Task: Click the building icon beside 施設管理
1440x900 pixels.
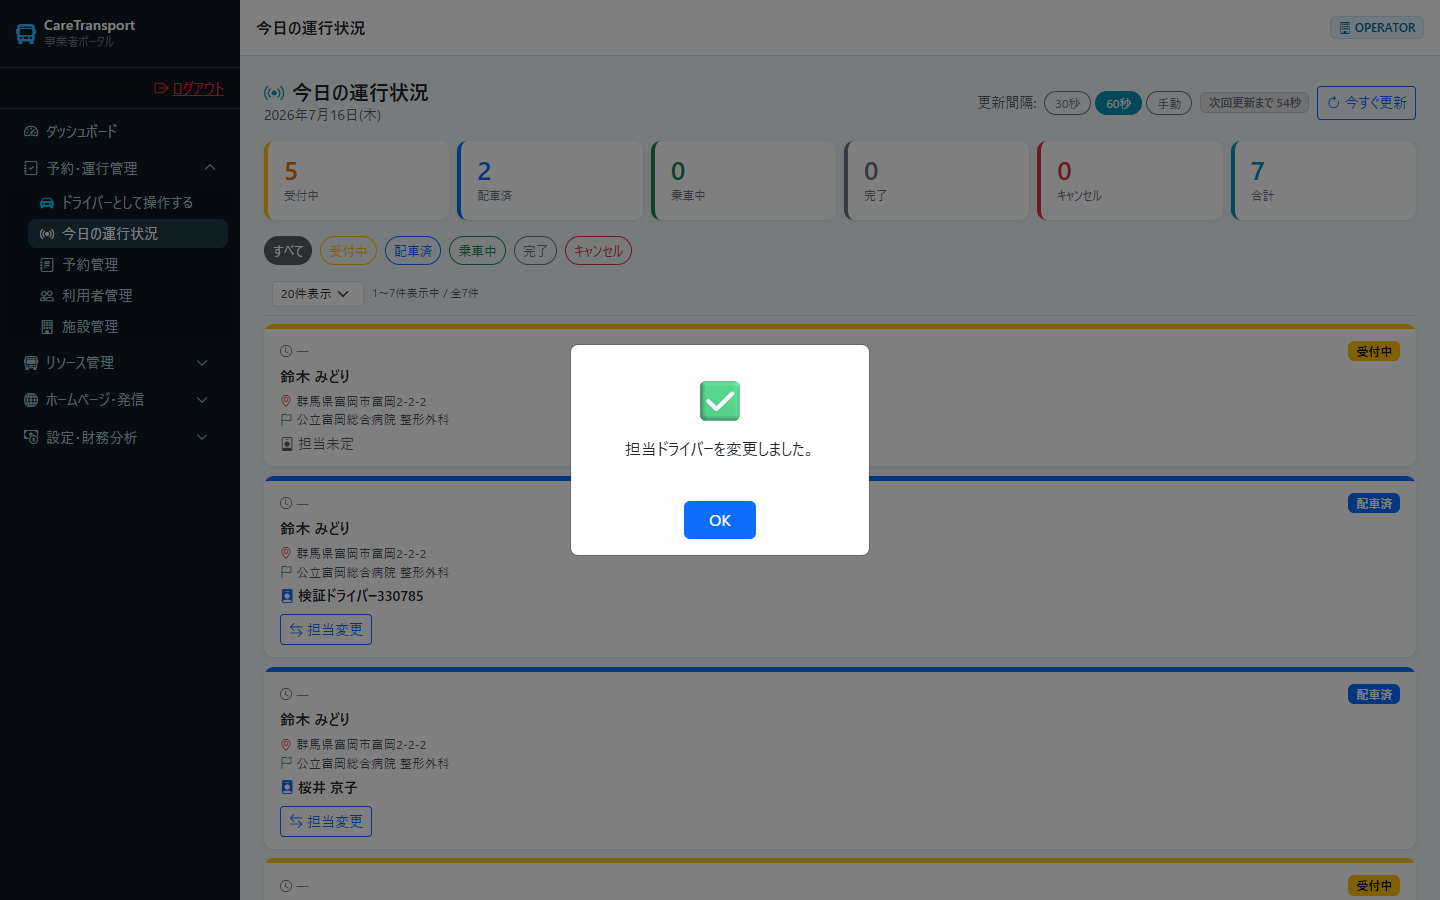Action: coord(47,326)
